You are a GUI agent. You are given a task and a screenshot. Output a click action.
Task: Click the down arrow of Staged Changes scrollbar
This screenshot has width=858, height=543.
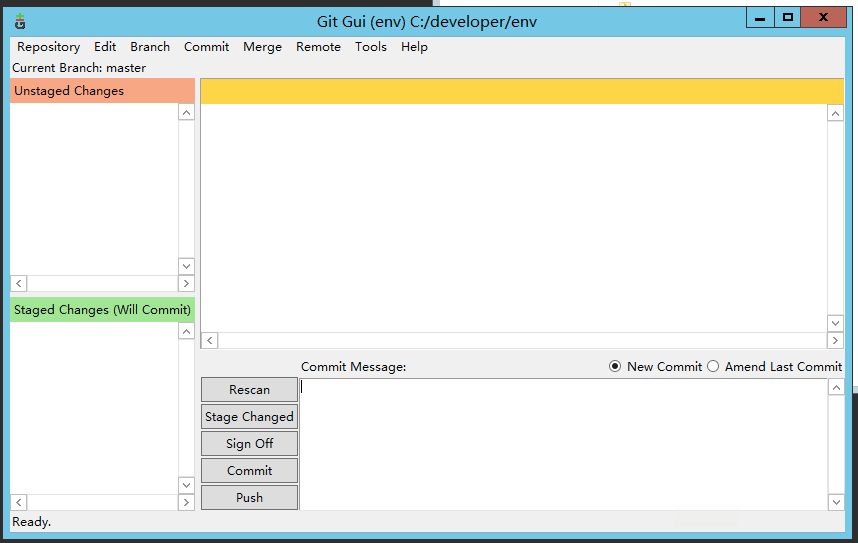pos(187,485)
